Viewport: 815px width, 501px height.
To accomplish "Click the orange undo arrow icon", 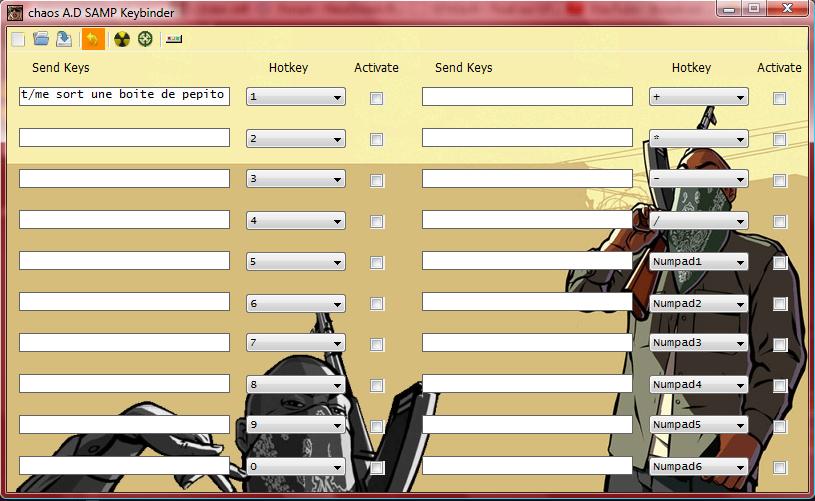I will 93,39.
